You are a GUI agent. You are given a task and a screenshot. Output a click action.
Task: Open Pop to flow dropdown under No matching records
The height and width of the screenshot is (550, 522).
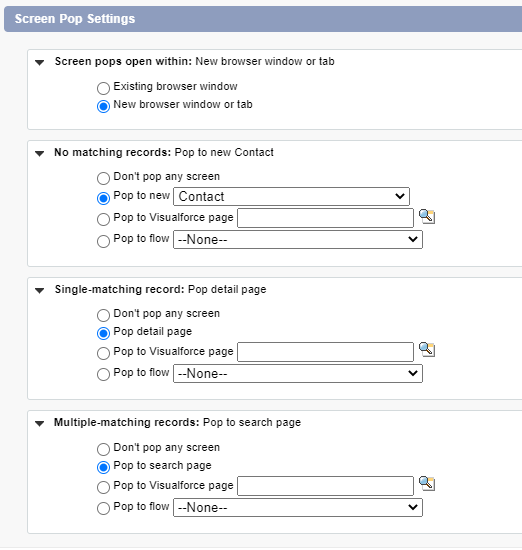[298, 240]
